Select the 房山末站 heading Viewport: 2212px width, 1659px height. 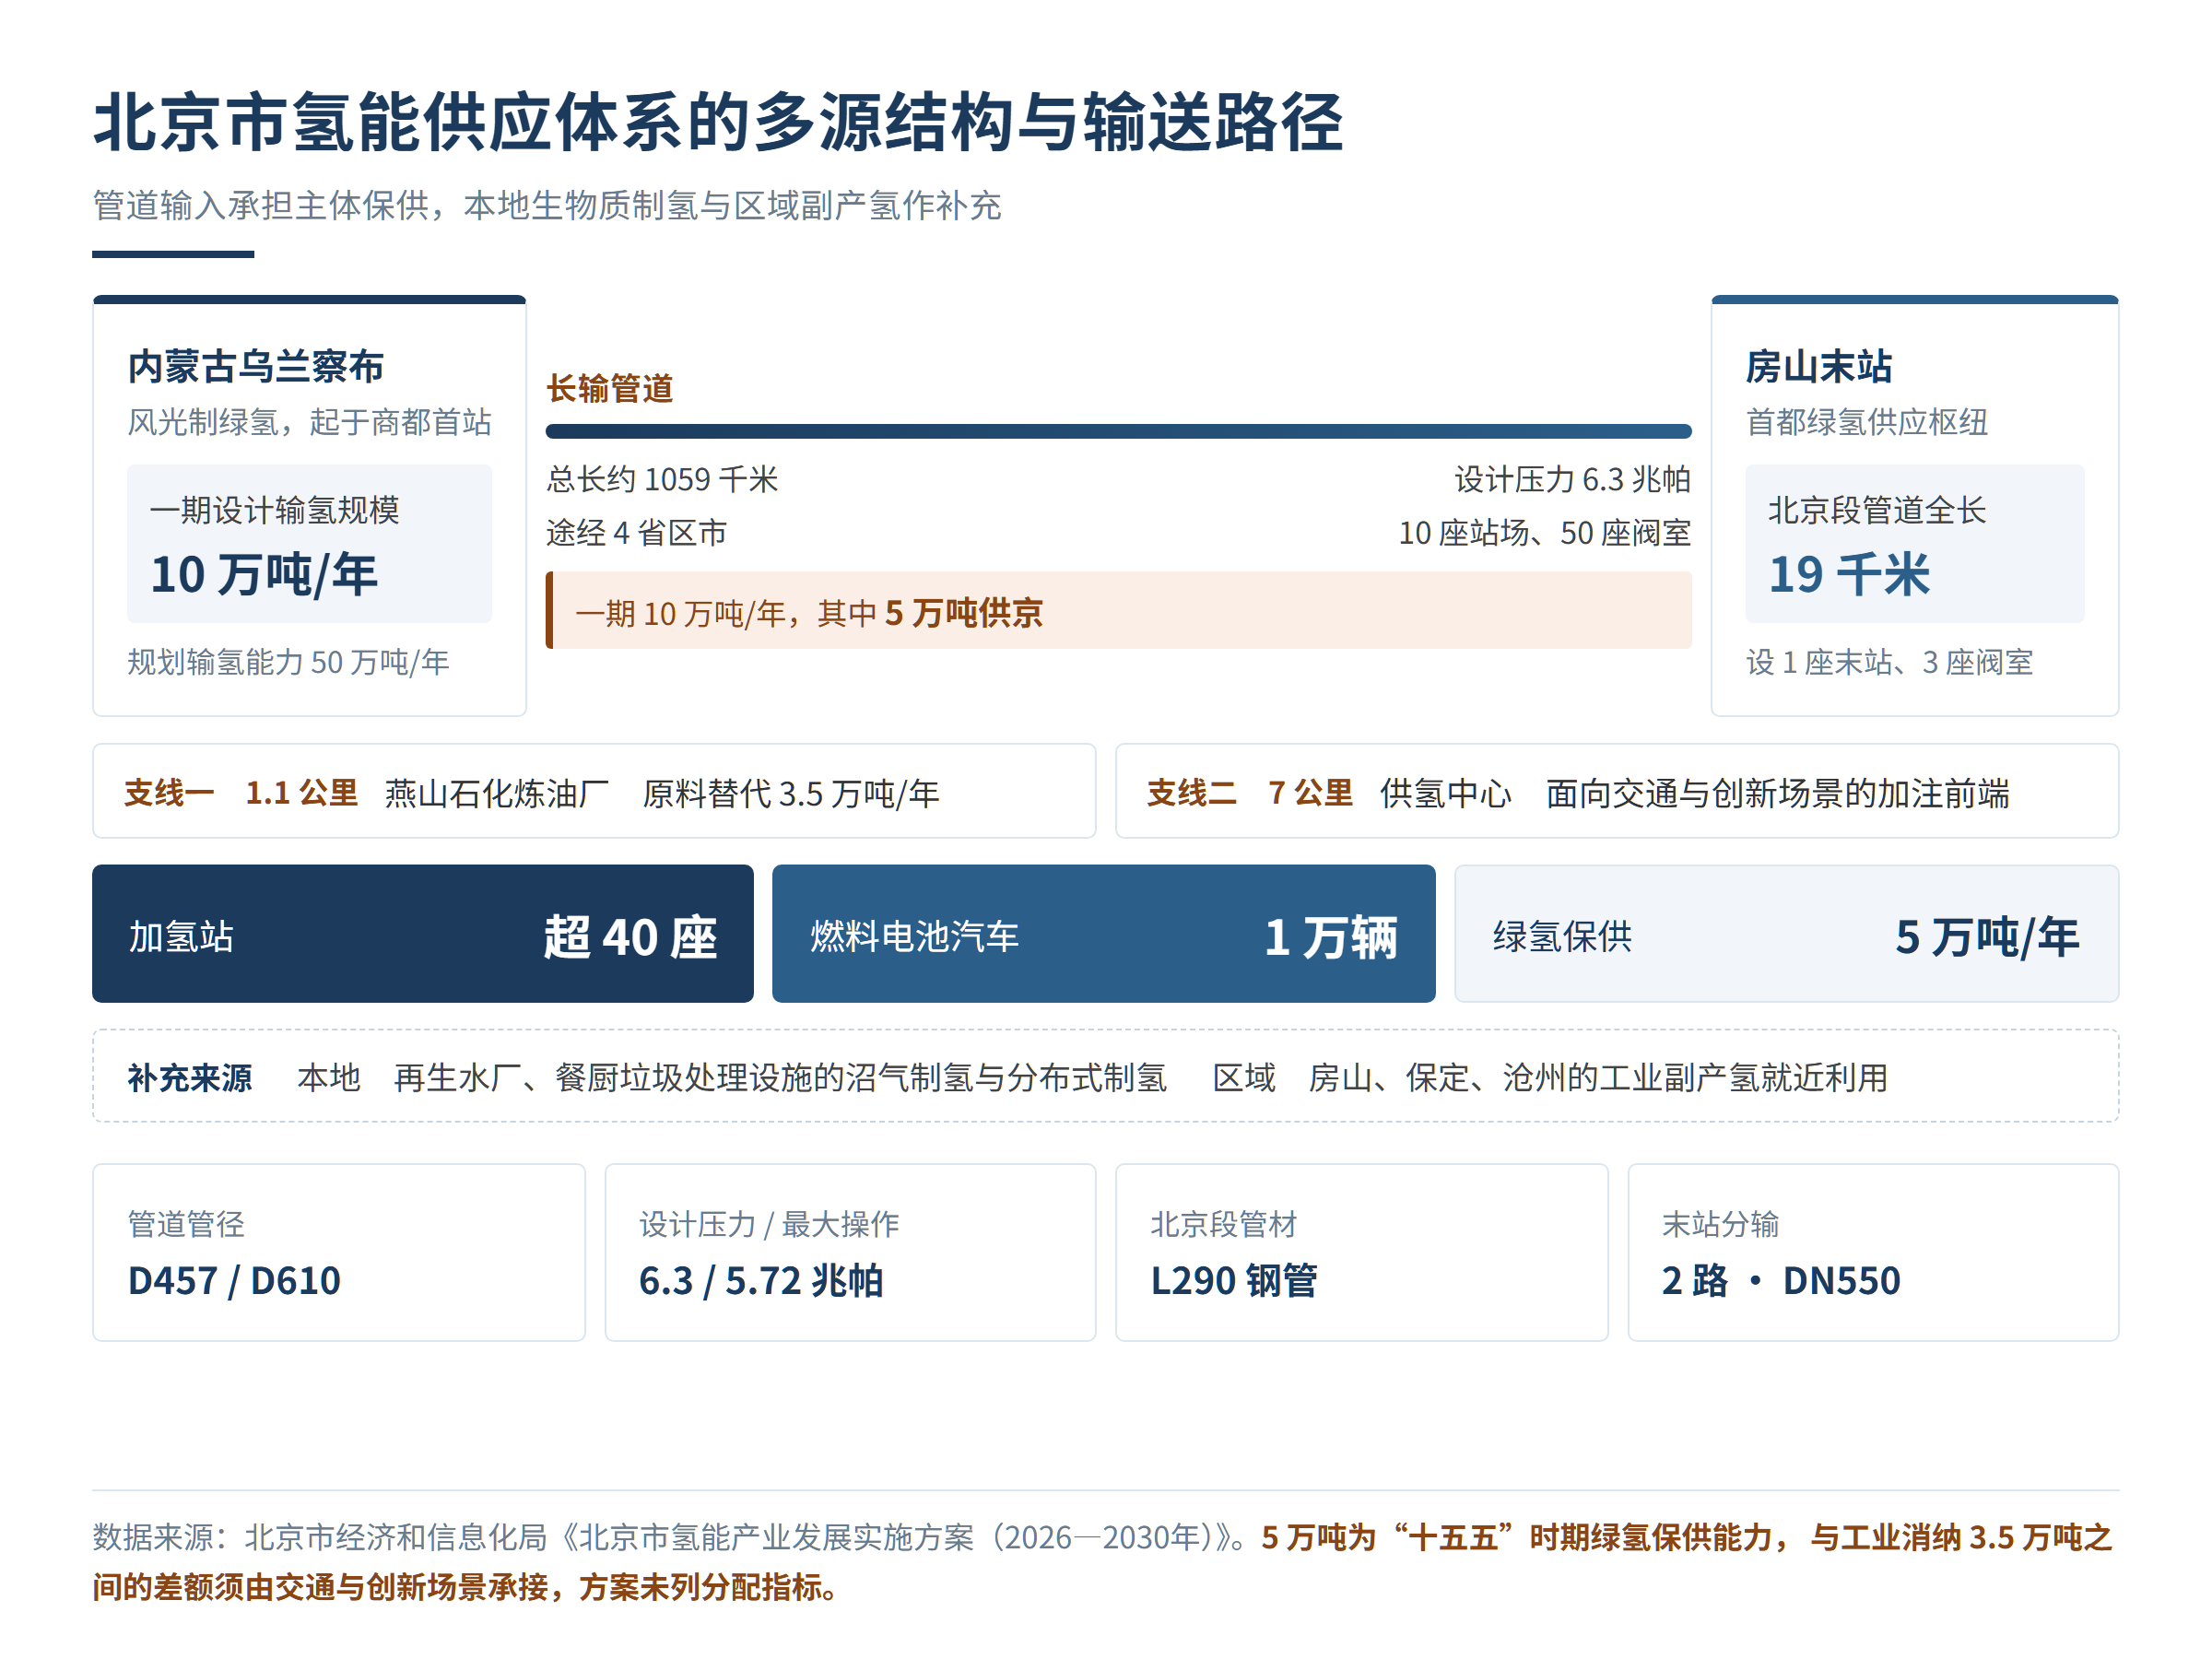[x=1818, y=366]
